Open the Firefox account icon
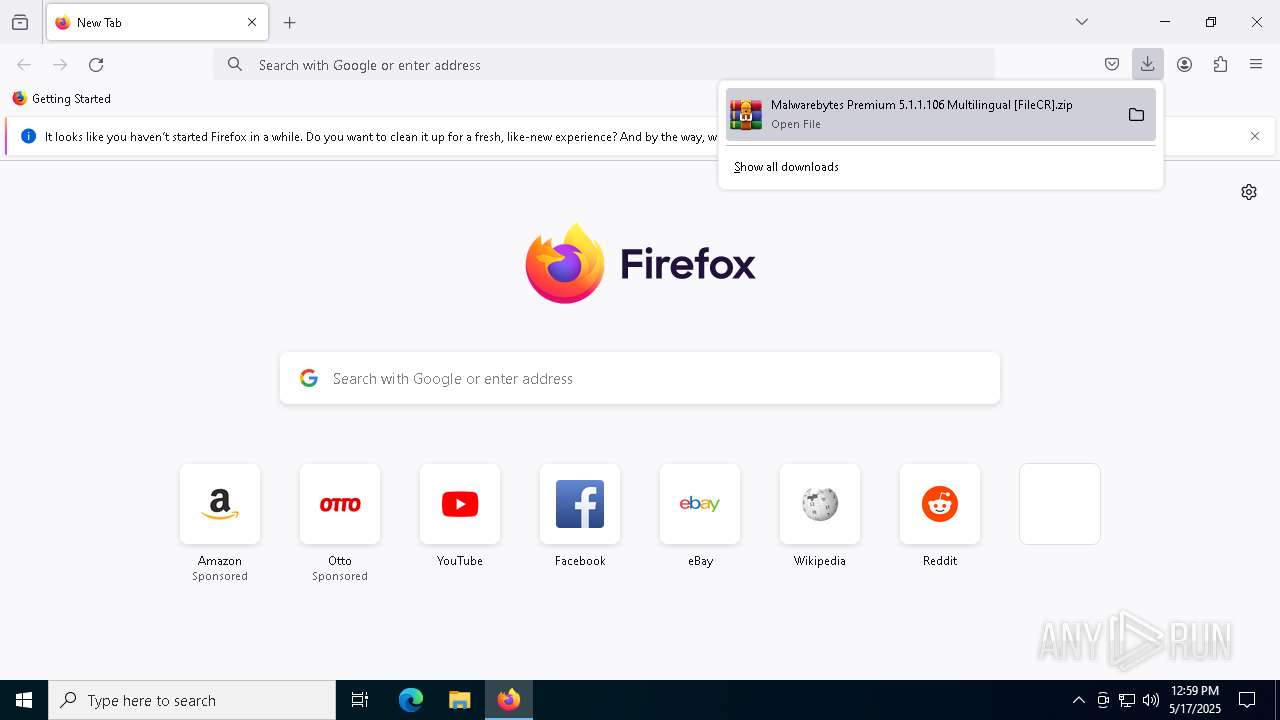1280x720 pixels. coord(1184,65)
